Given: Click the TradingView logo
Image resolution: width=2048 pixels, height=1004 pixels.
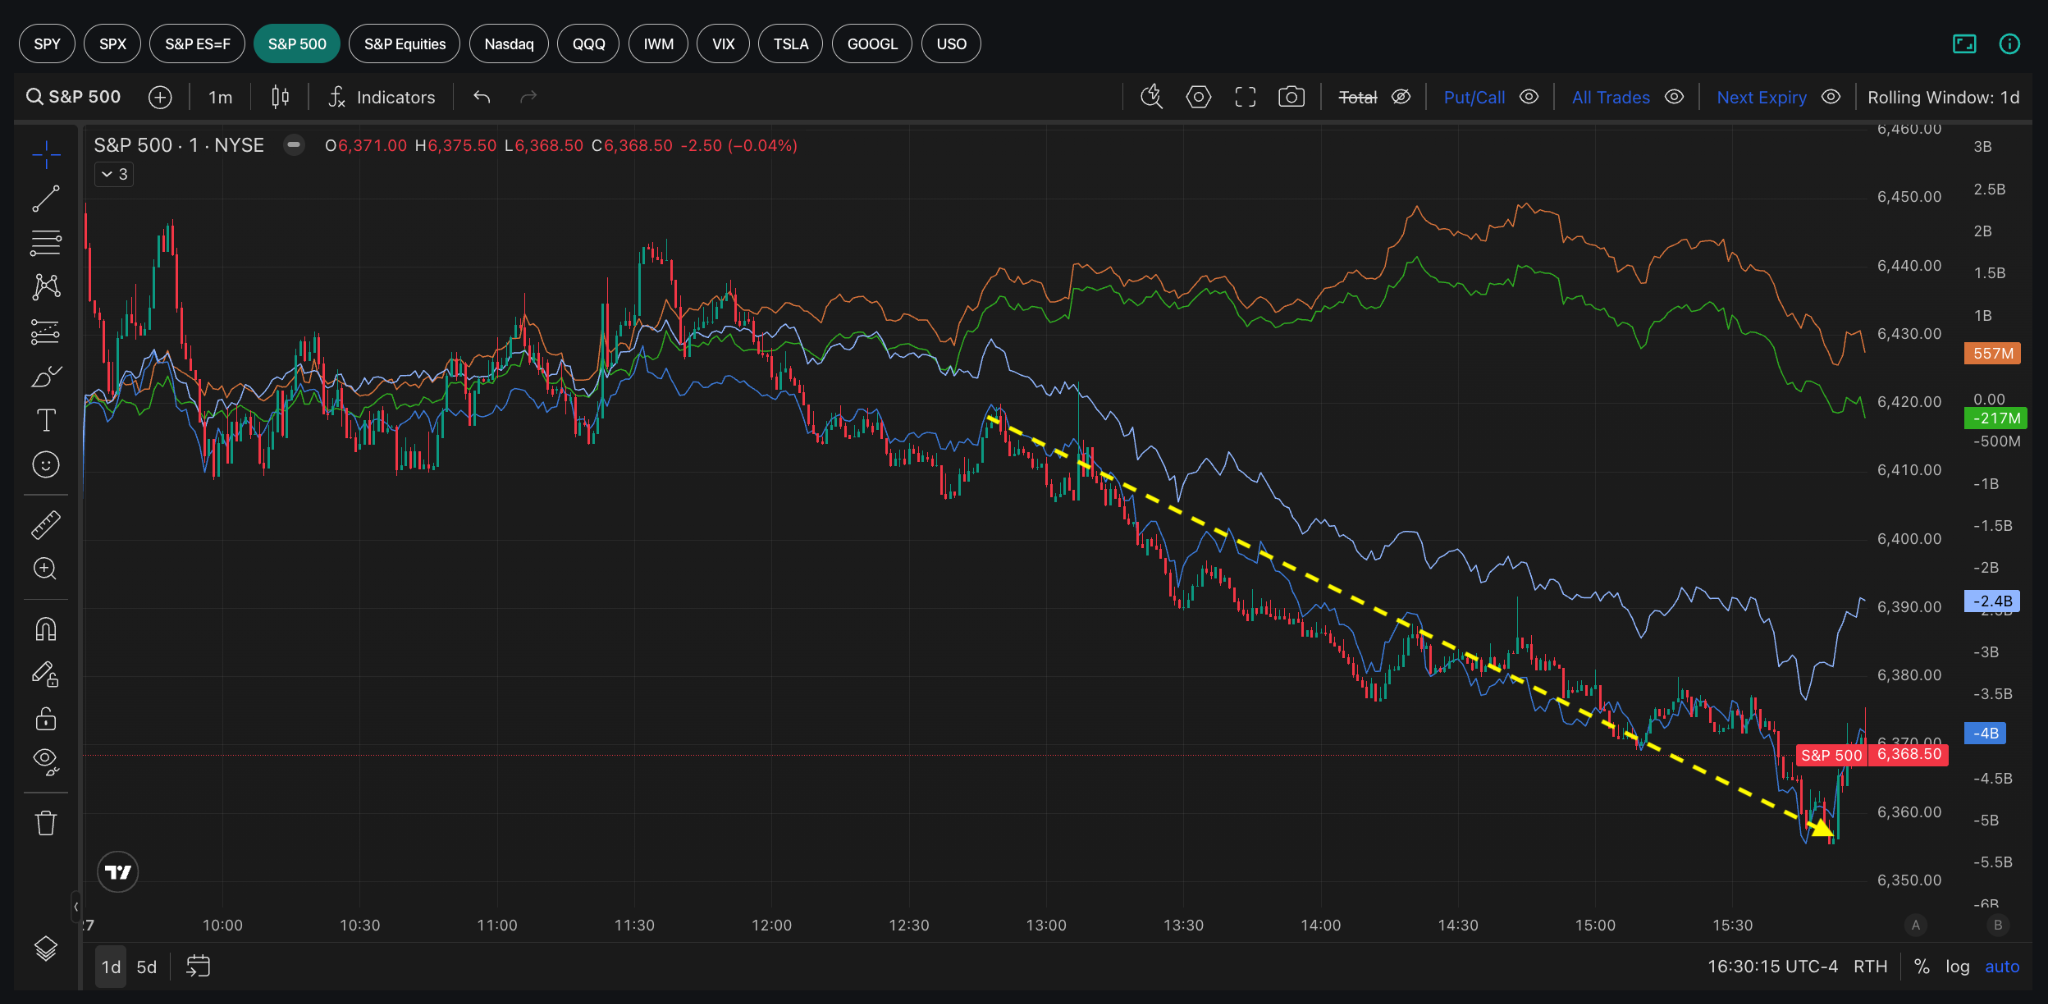Looking at the screenshot, I should tap(118, 872).
